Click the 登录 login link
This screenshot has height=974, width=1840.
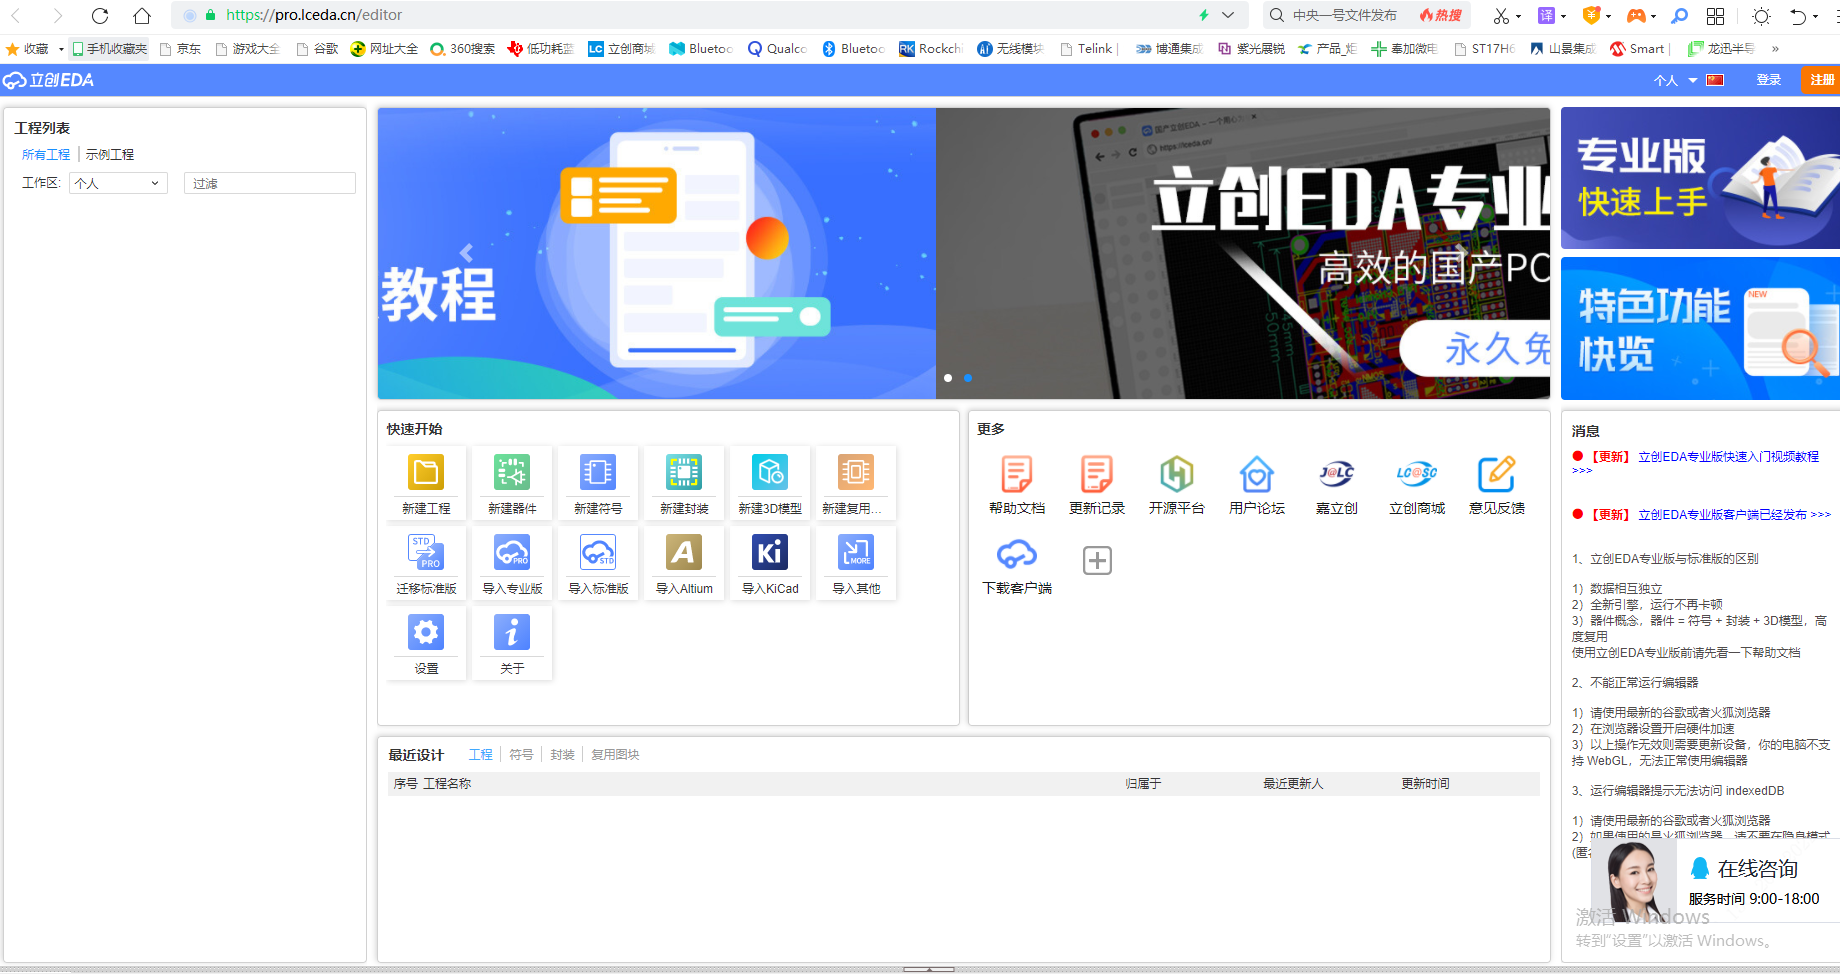click(x=1768, y=80)
